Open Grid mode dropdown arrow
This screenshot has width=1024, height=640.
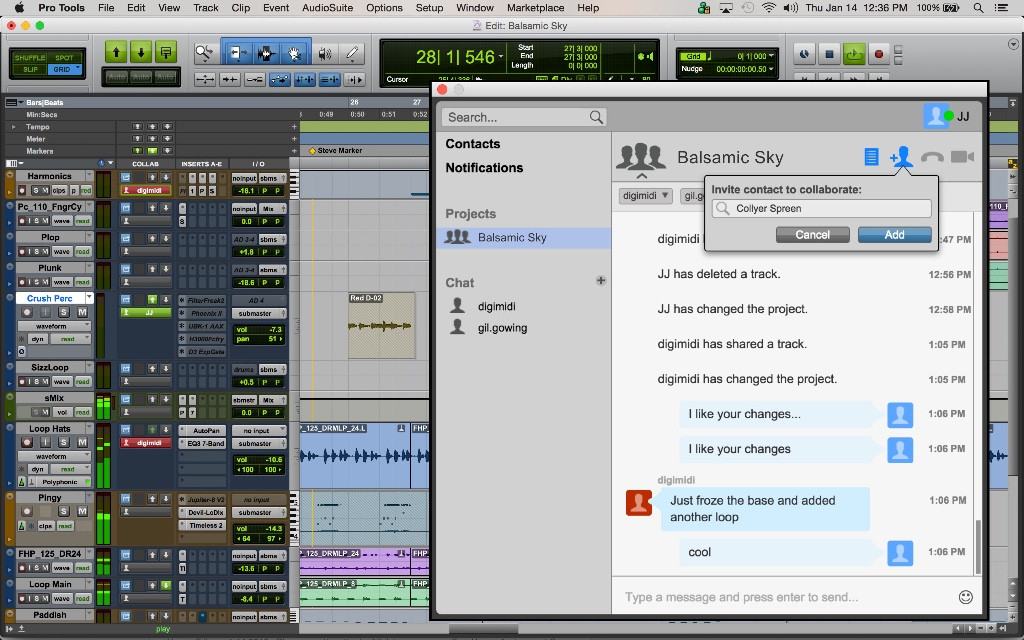(78, 67)
